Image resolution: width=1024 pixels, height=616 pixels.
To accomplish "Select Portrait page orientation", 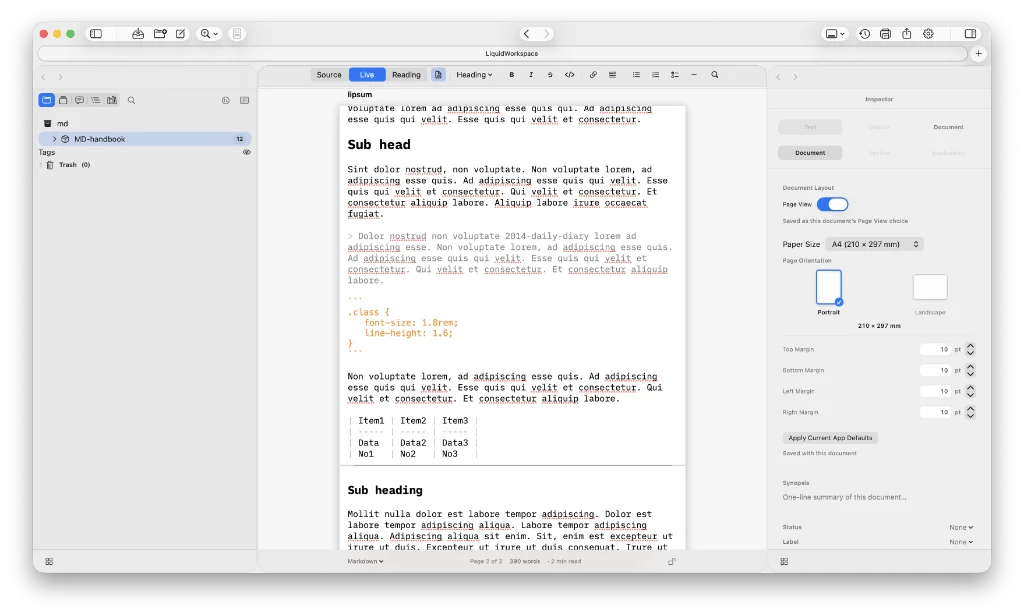I will coord(829,287).
